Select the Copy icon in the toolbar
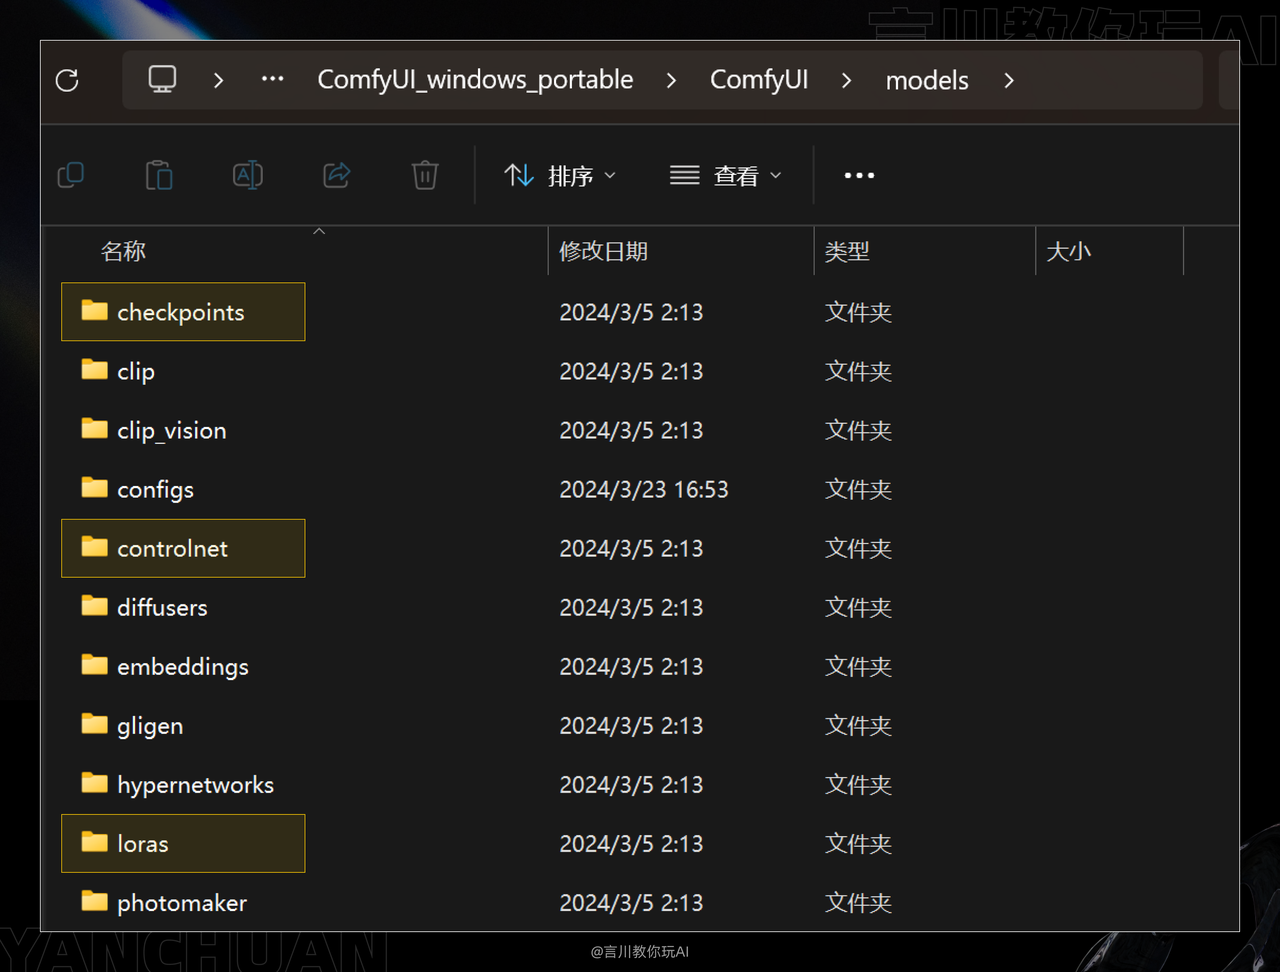 click(x=70, y=174)
